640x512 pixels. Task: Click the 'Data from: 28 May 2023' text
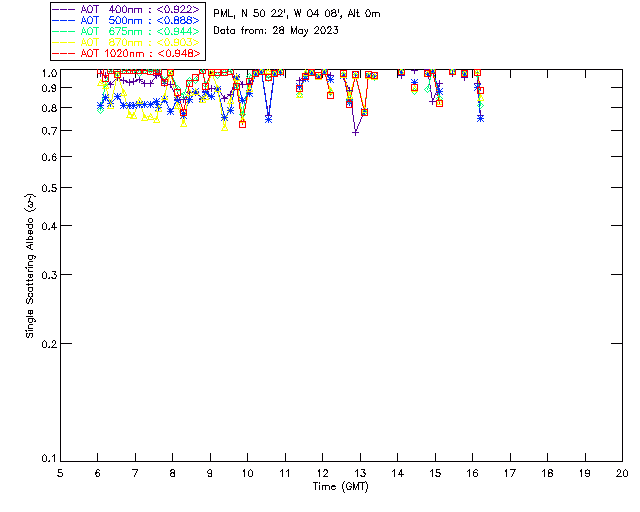[276, 31]
